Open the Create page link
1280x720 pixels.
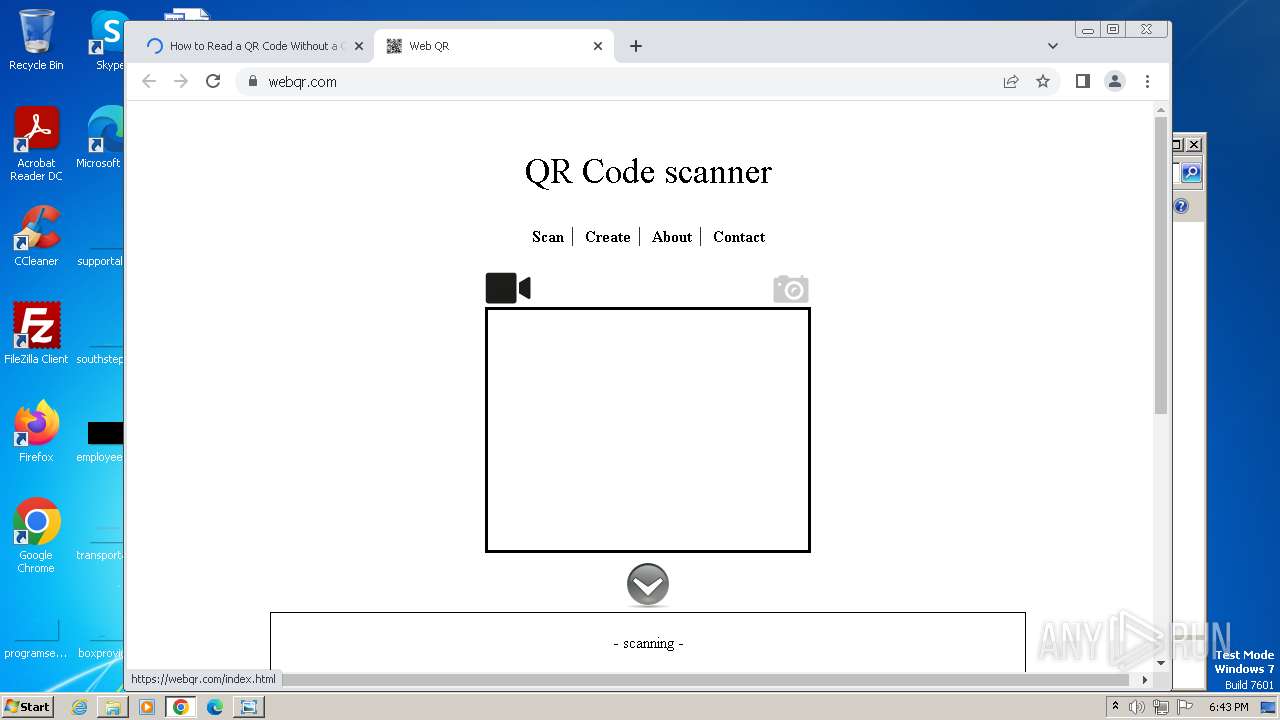pos(608,237)
